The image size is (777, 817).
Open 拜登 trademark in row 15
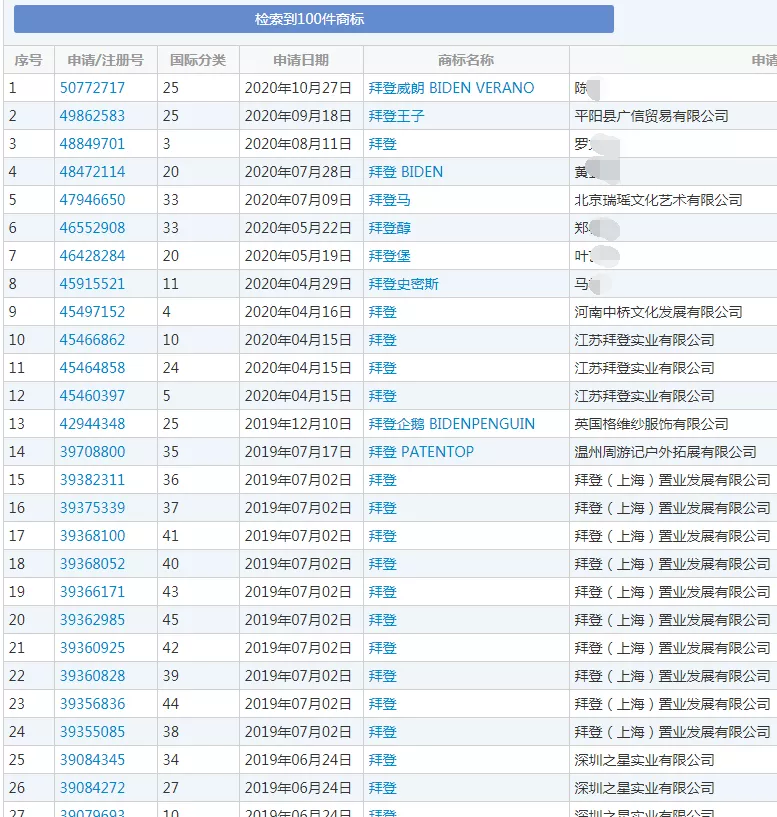point(383,480)
